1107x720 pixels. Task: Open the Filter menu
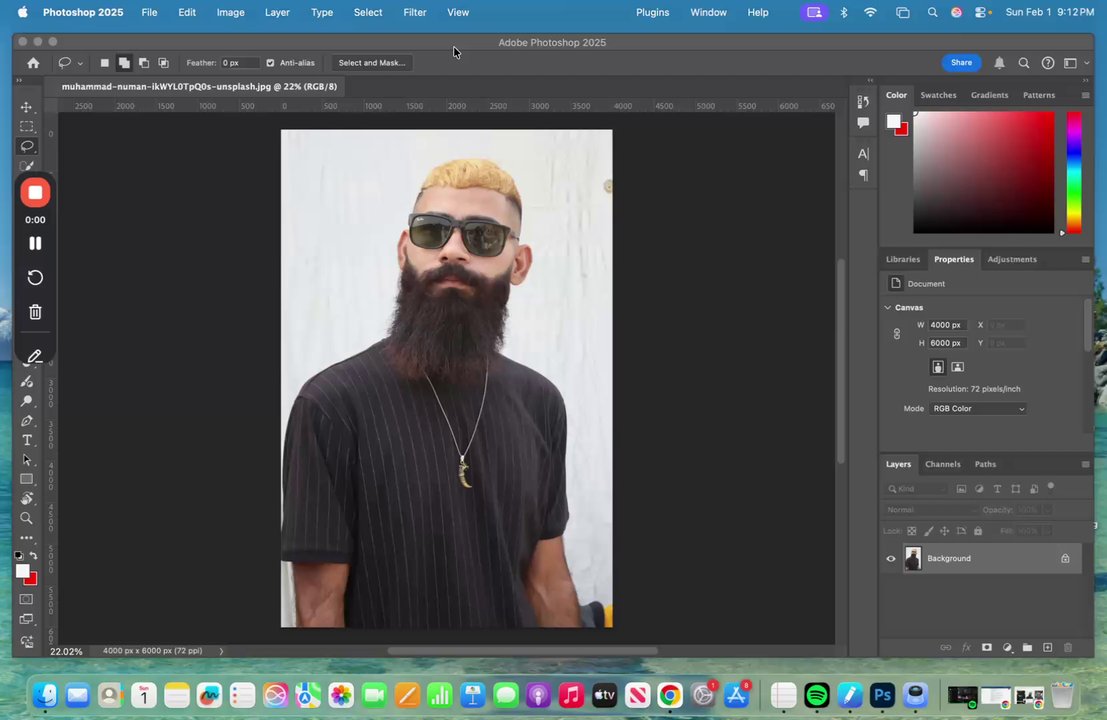point(414,12)
